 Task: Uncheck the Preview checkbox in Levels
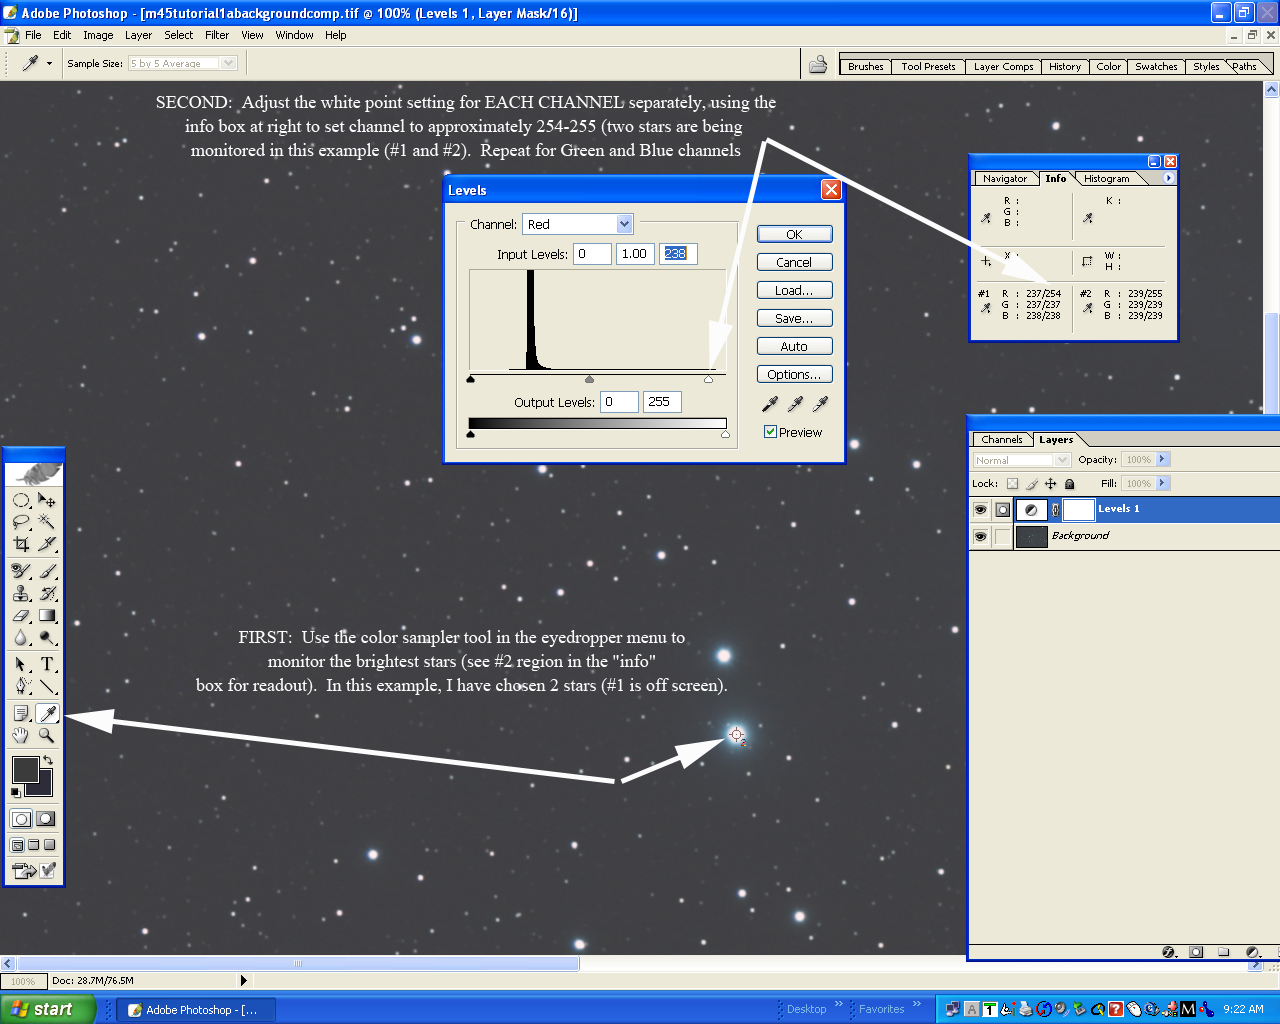pyautogui.click(x=770, y=432)
